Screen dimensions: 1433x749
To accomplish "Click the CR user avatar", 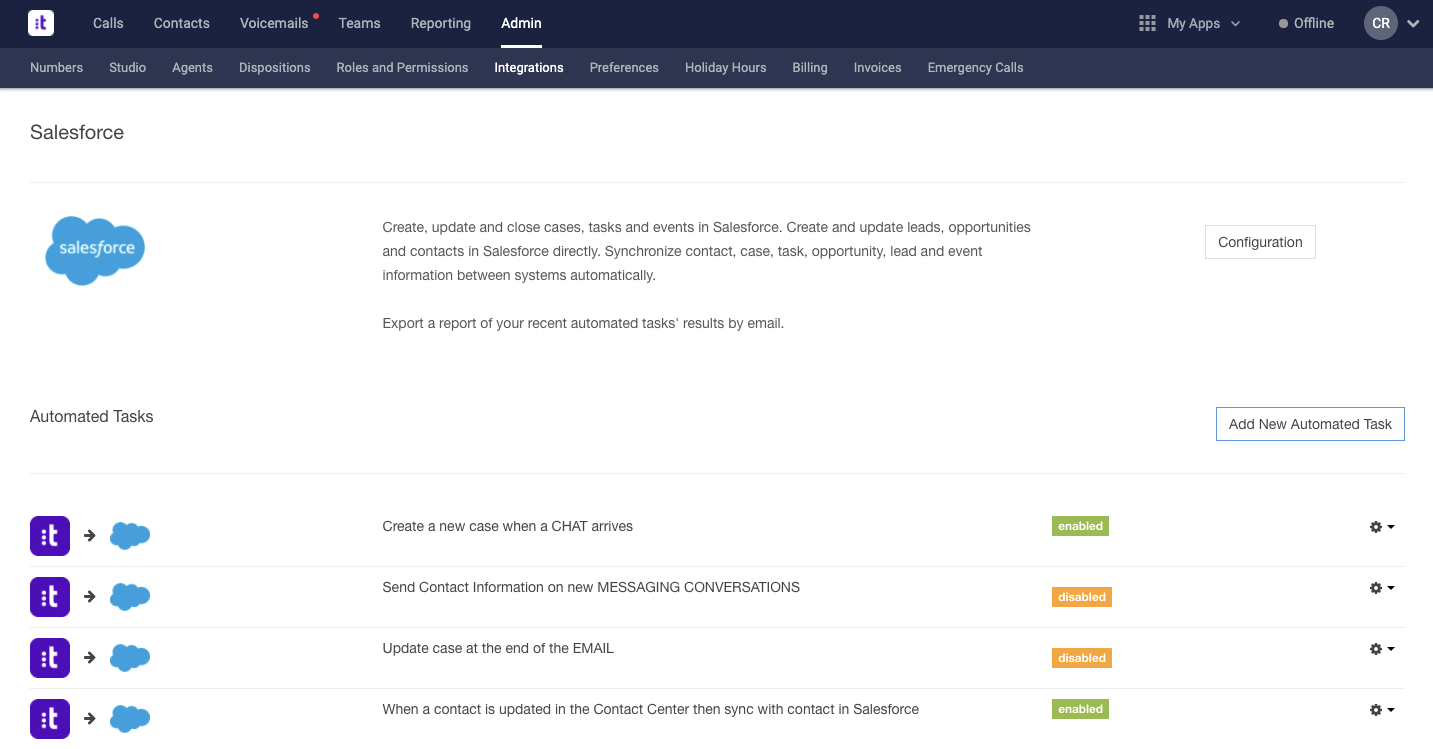I will (1380, 23).
